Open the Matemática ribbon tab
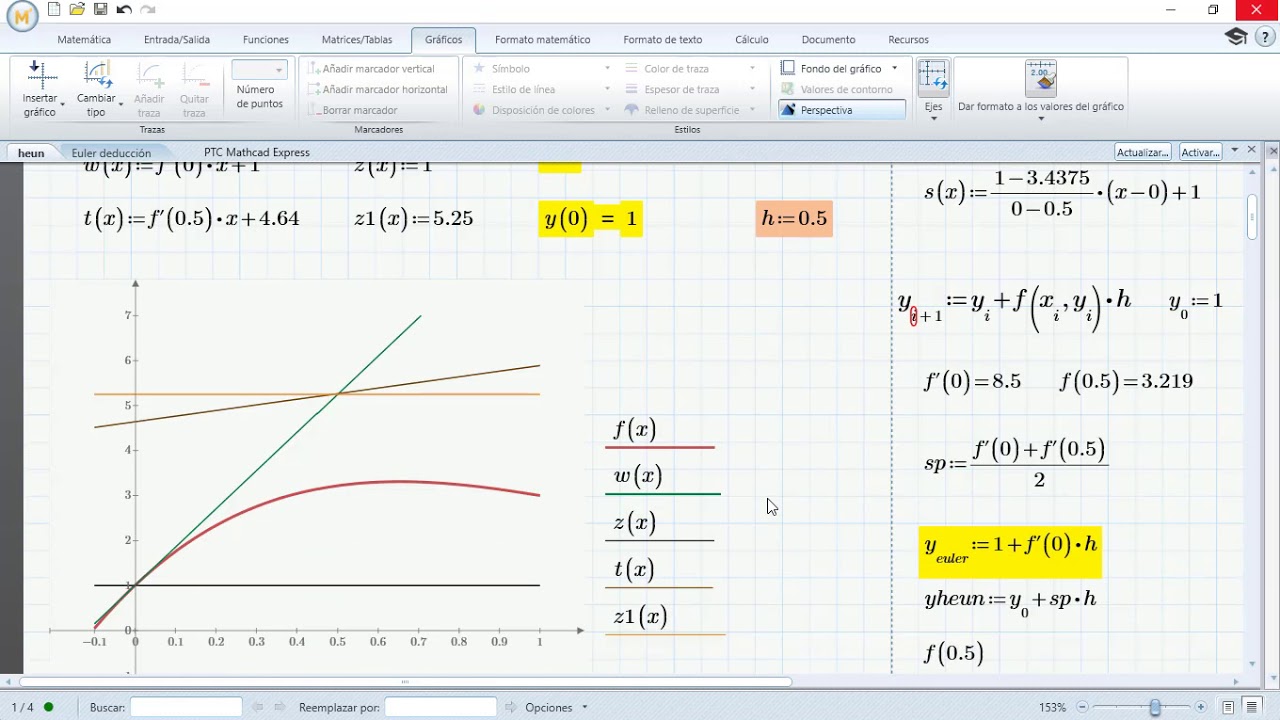 84,40
